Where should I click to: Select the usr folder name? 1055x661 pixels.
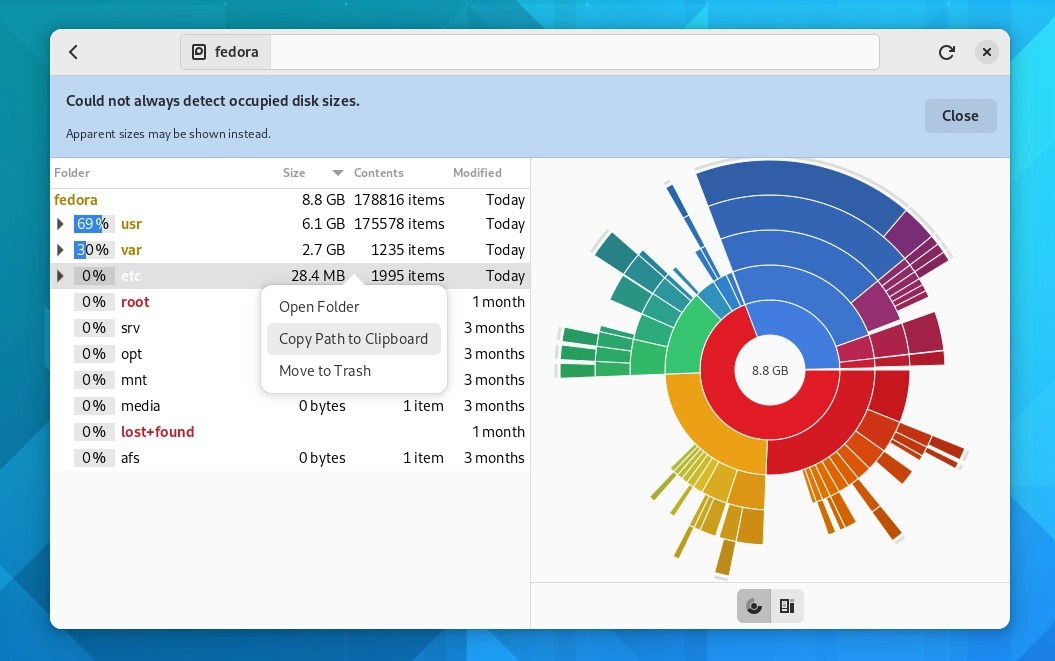coord(131,224)
